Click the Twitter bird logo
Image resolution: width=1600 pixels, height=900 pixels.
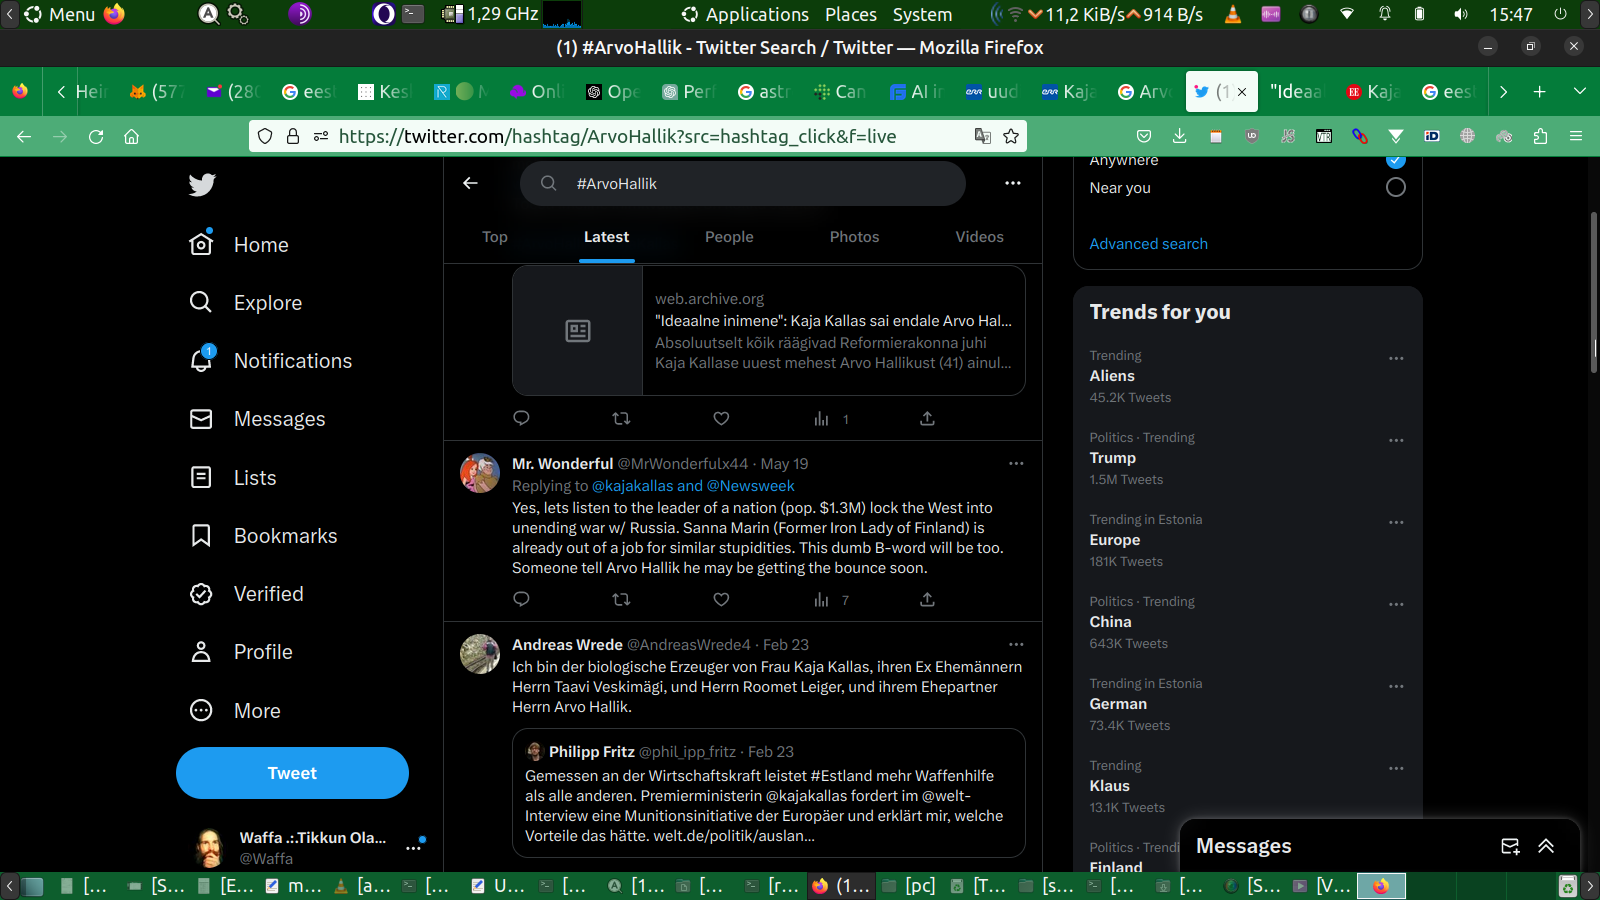202,185
